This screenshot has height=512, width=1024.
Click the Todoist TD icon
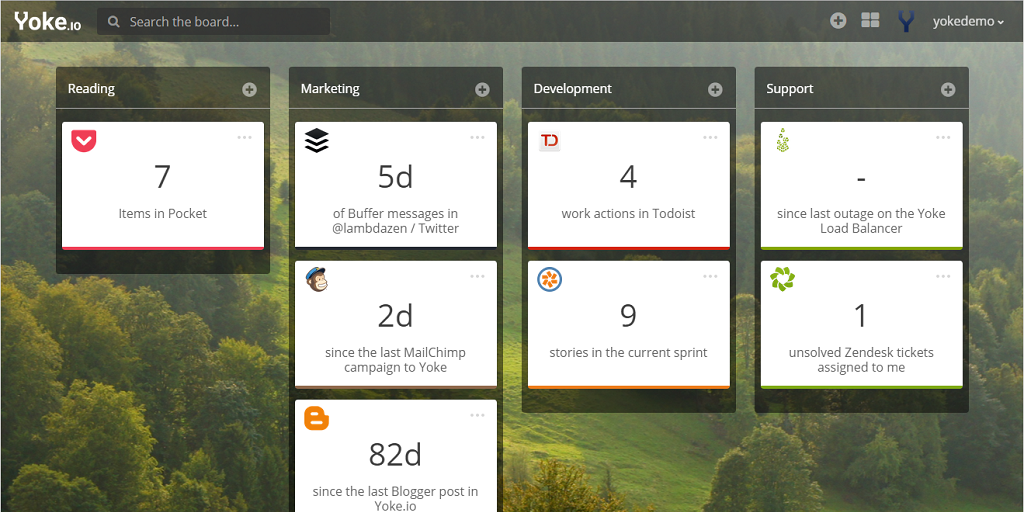point(549,141)
